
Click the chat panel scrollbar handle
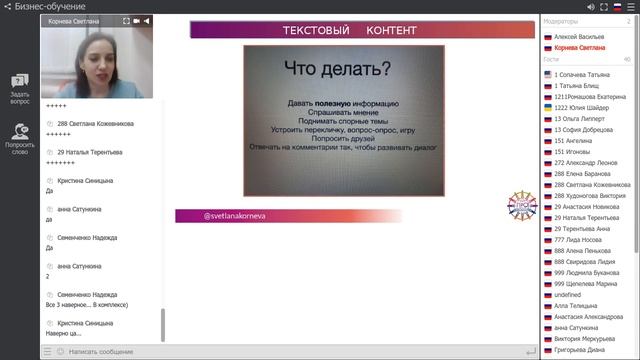click(x=163, y=325)
